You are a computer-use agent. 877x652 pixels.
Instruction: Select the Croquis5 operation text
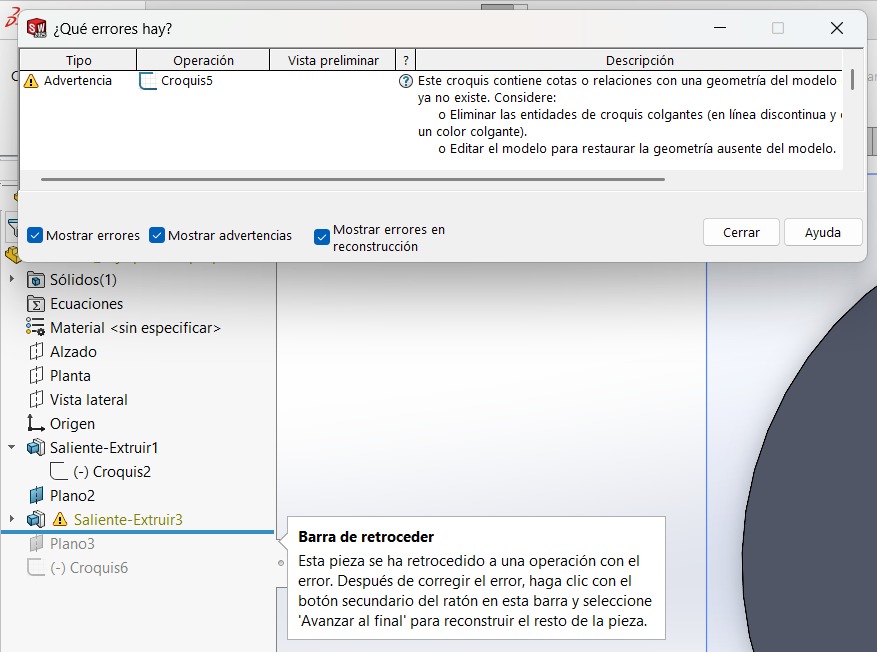pyautogui.click(x=187, y=81)
